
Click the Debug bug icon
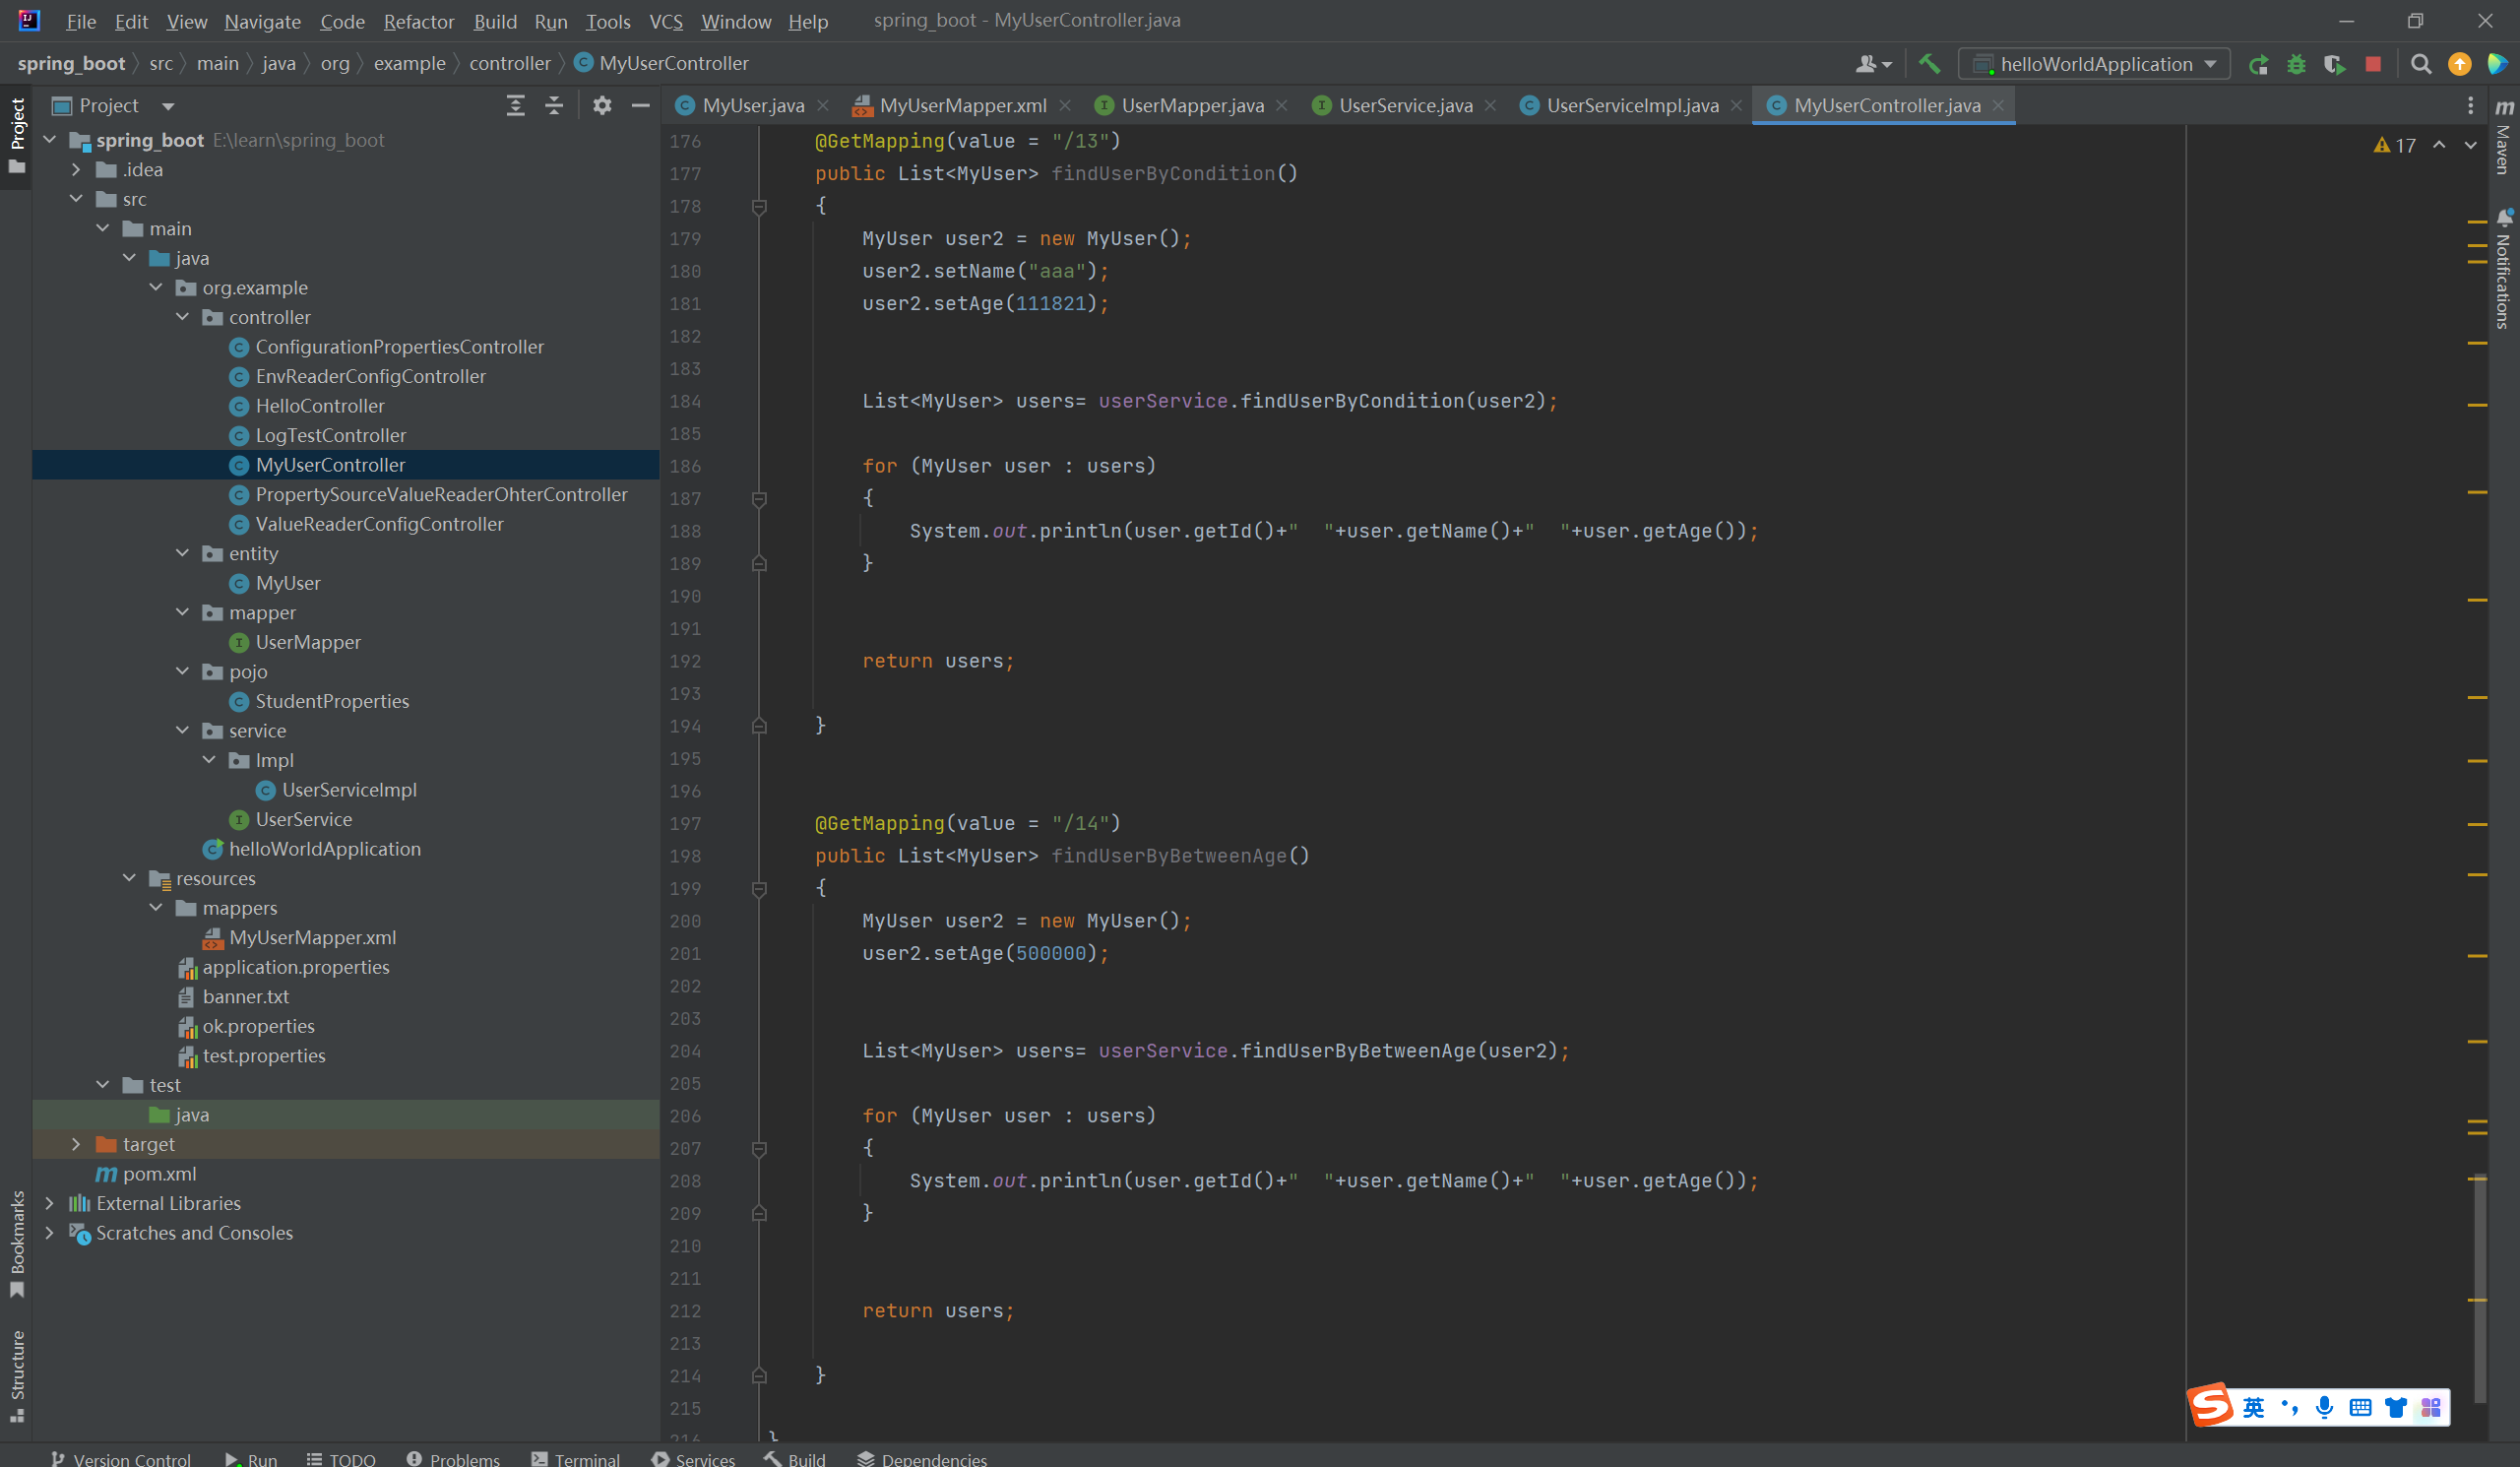(2296, 64)
